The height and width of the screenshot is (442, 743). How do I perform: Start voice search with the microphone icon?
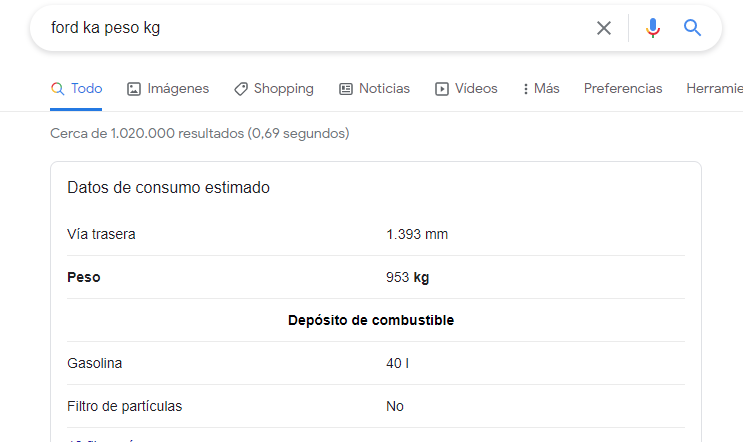pyautogui.click(x=653, y=28)
